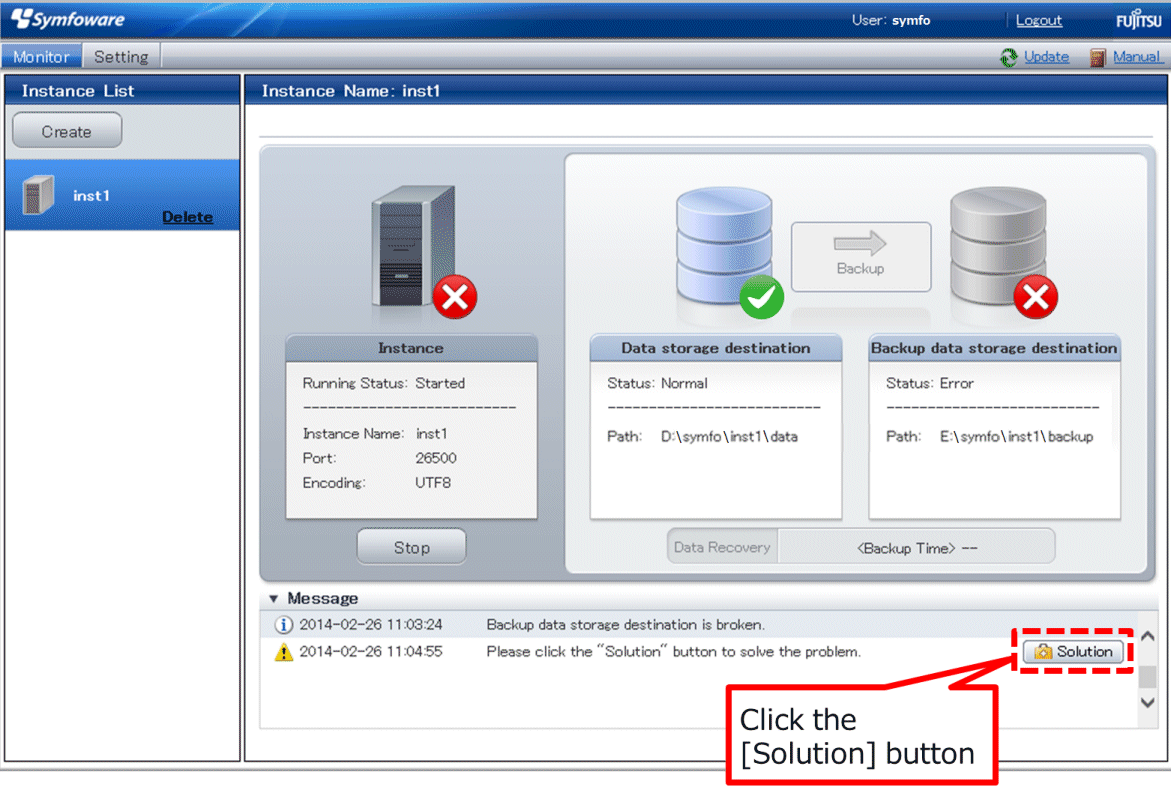Click the "Instance Name: inst1" panel header
The image size is (1171, 787).
(x=706, y=90)
